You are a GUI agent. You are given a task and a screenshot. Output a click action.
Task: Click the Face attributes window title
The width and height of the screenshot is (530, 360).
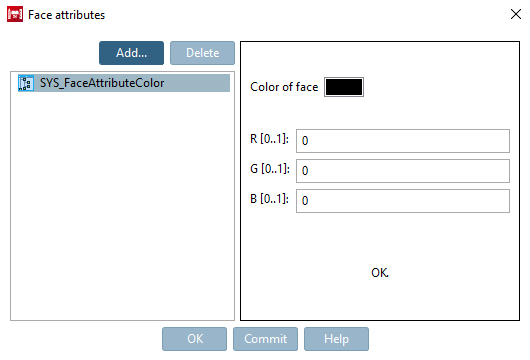[x=67, y=15]
